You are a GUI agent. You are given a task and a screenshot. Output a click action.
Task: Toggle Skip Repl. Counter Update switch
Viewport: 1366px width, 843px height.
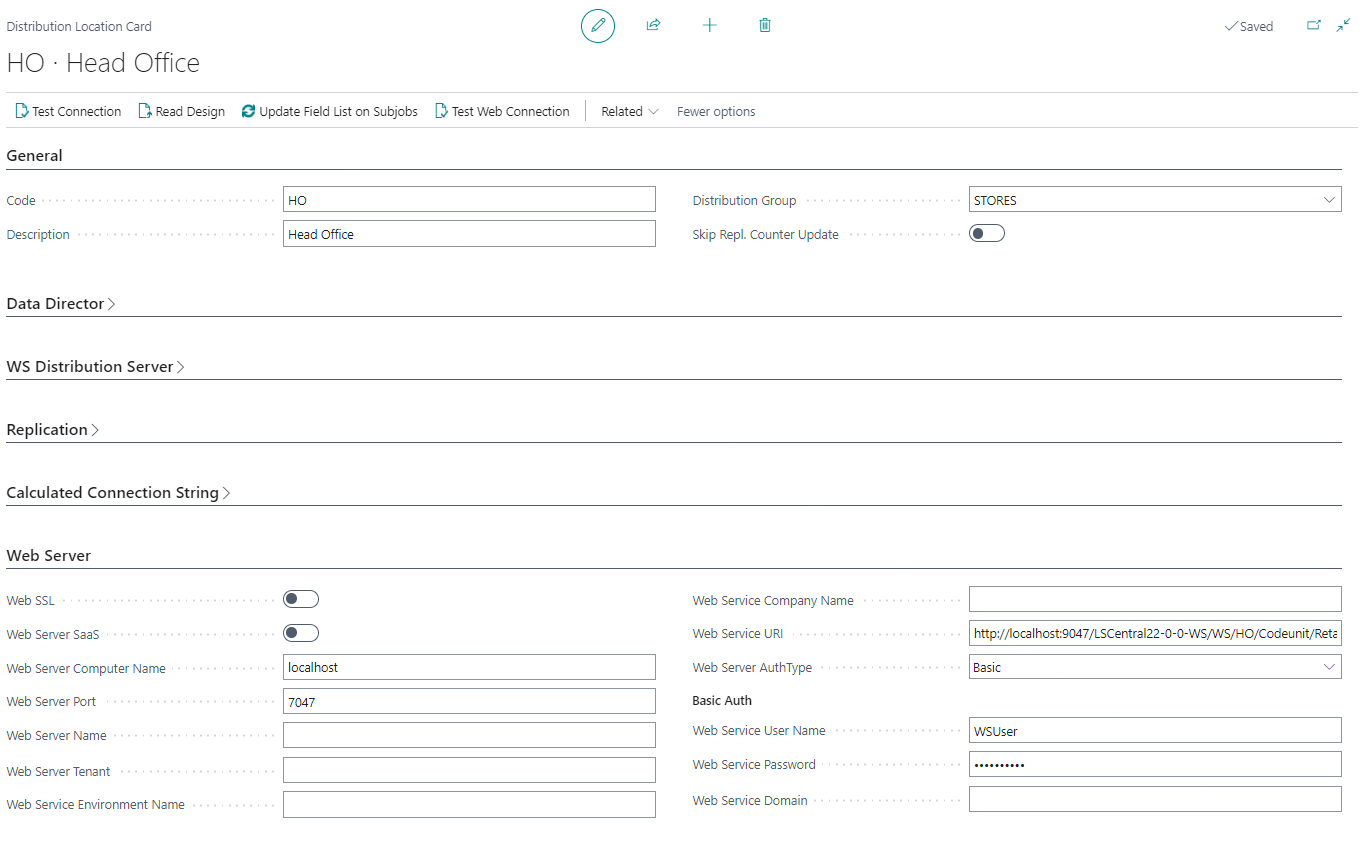point(987,233)
